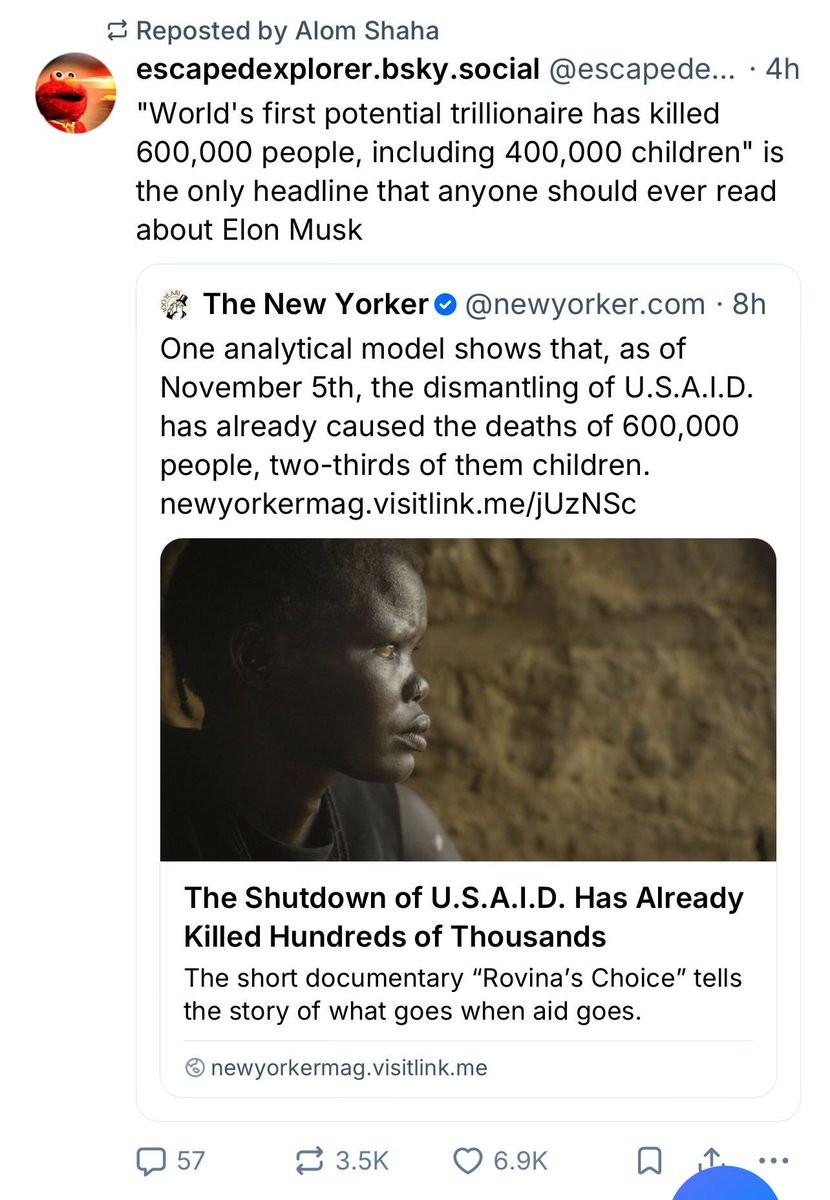Tap the share upload icon
Viewport: 830px width, 1200px height.
coord(711,1158)
